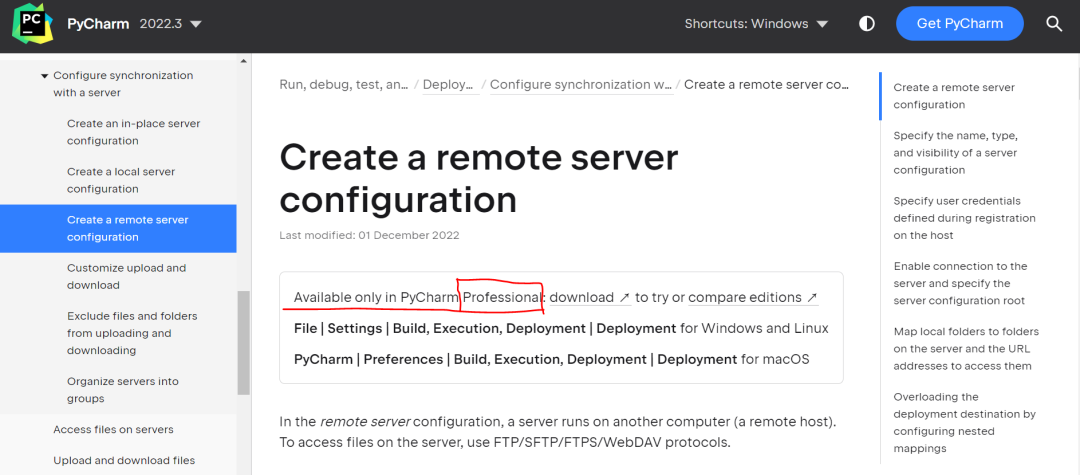
Task: Click the page title heading
Action: tap(479, 179)
